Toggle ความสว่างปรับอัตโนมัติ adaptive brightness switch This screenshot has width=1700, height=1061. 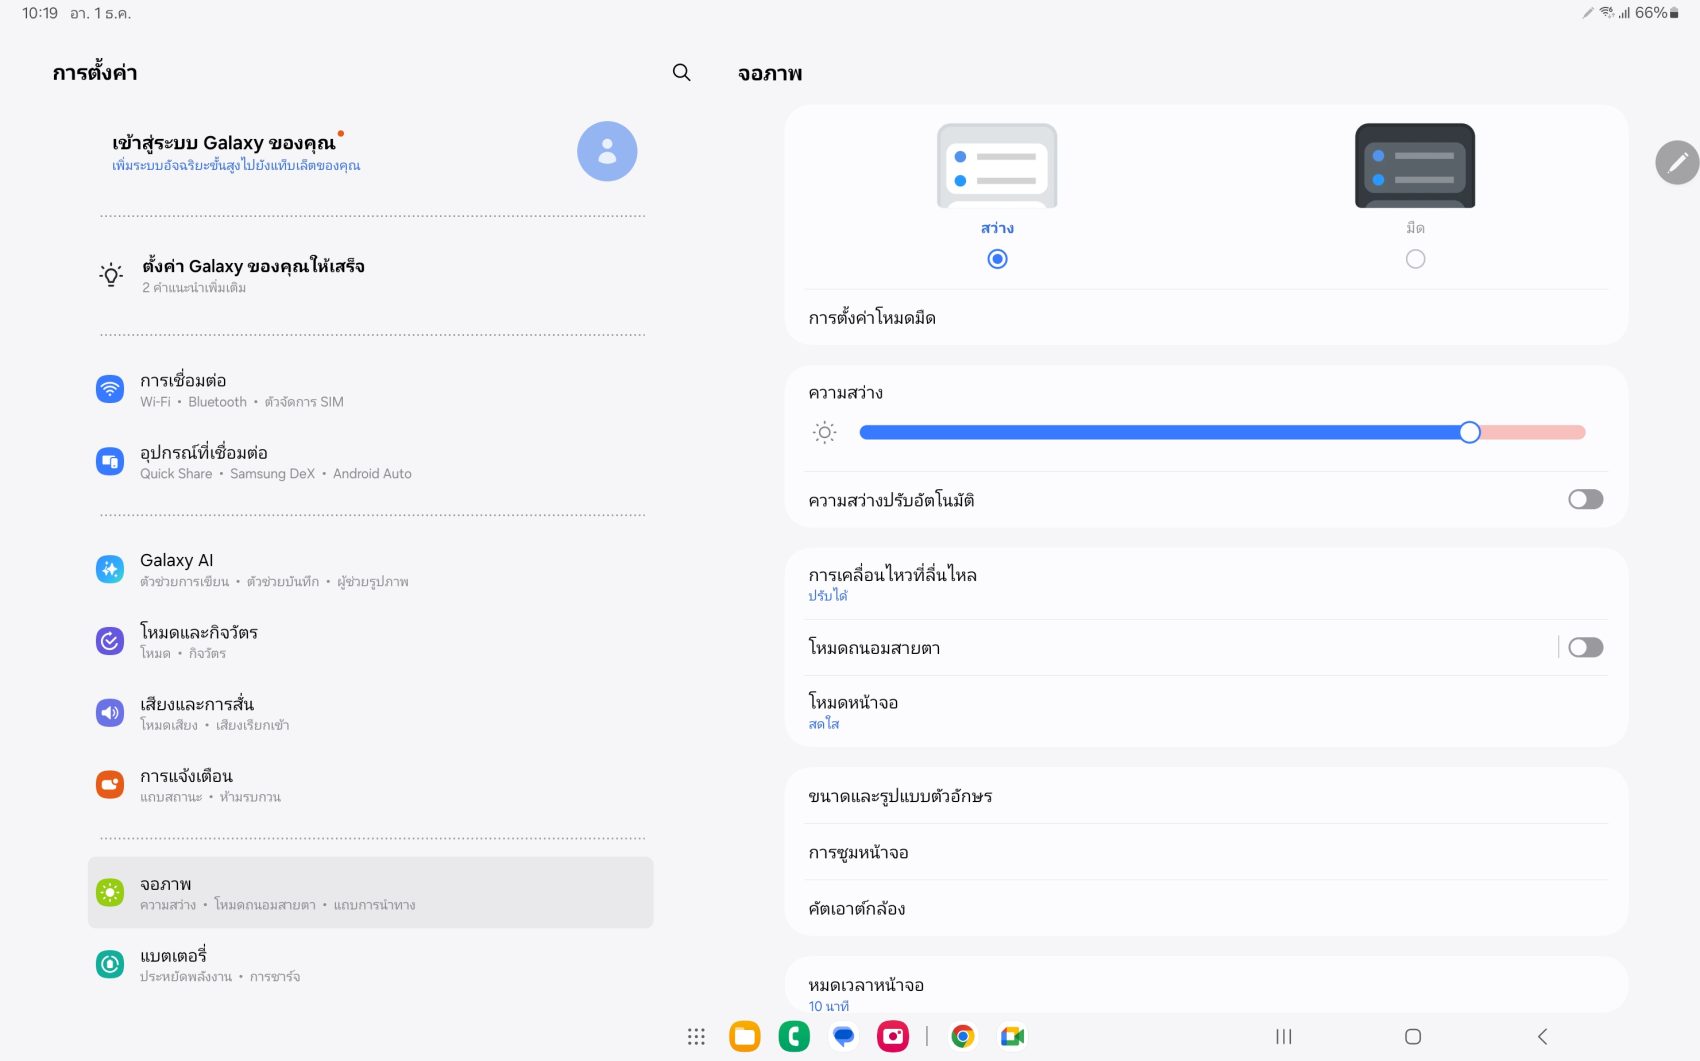(x=1585, y=499)
